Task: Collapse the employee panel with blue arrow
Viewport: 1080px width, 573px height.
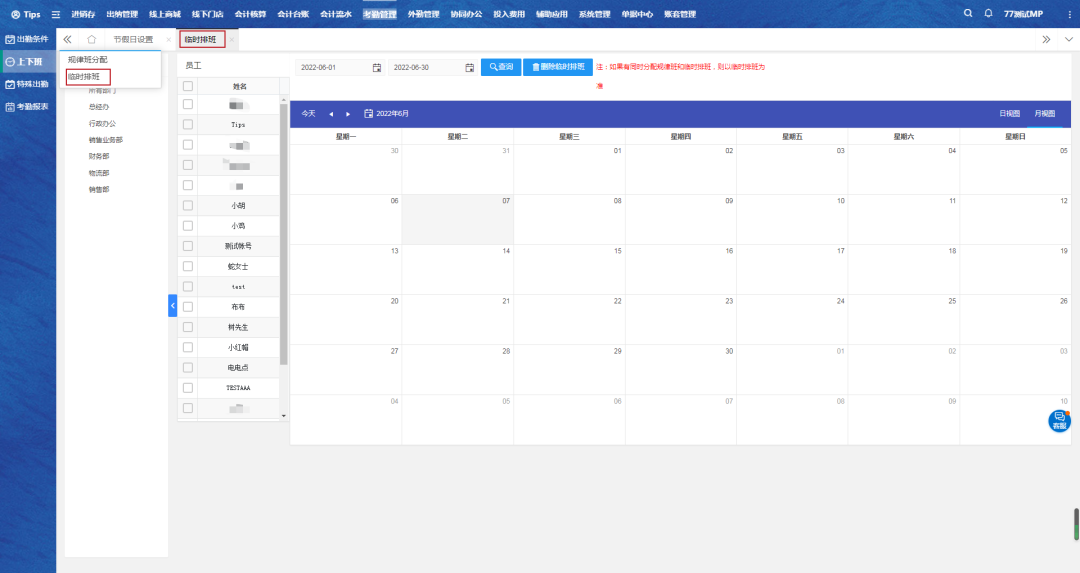Action: coord(172,305)
